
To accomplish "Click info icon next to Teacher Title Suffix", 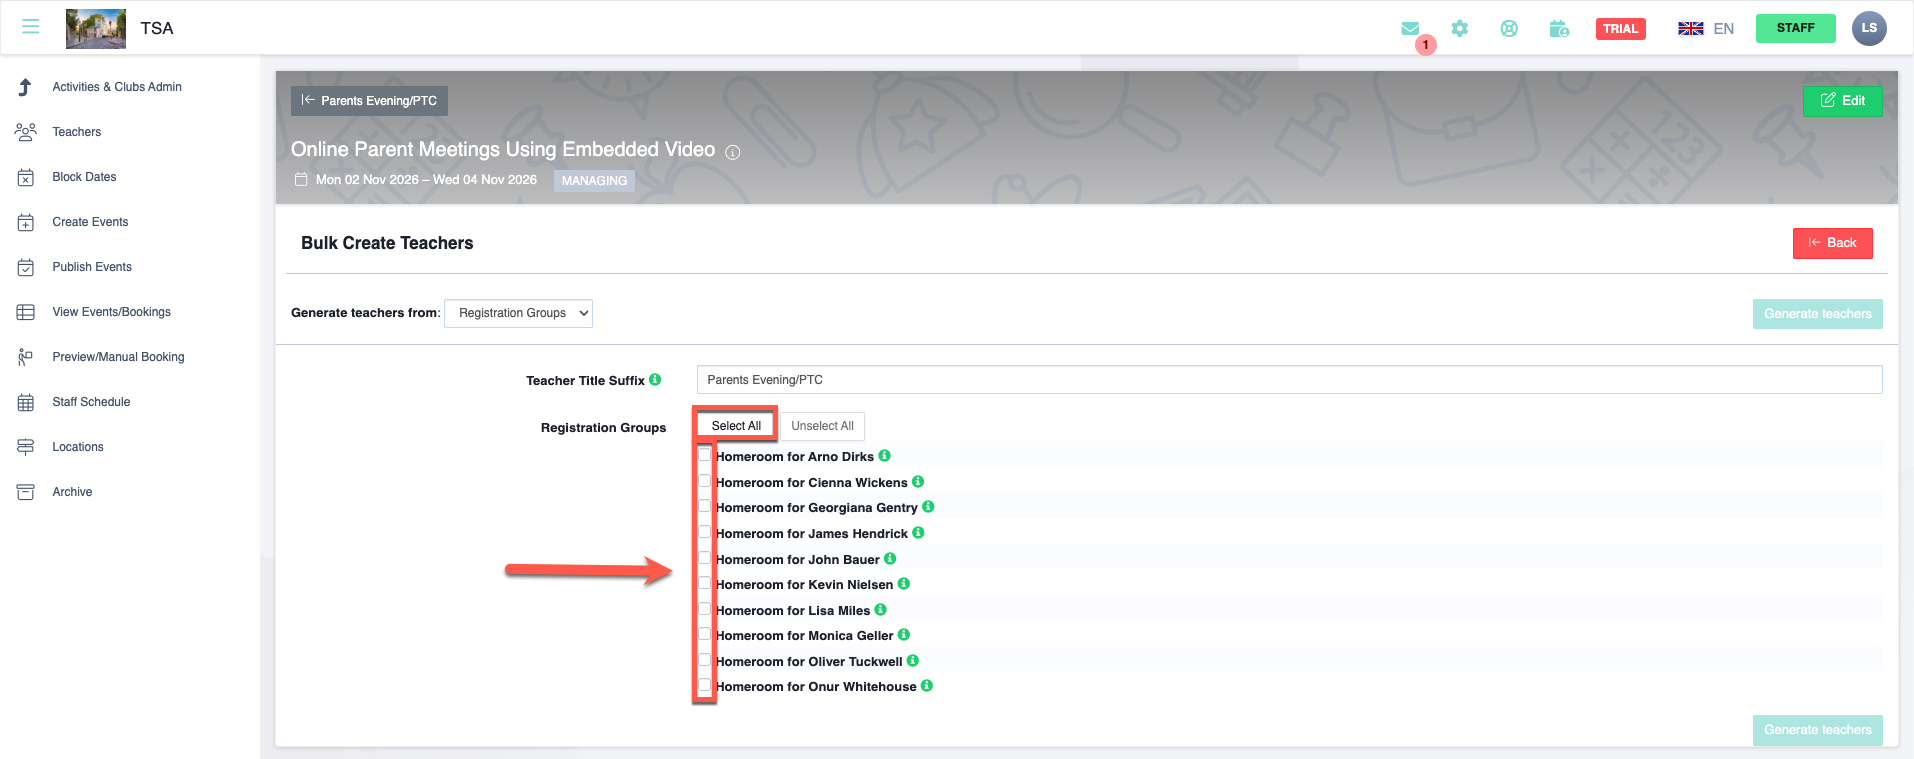I will (x=655, y=380).
